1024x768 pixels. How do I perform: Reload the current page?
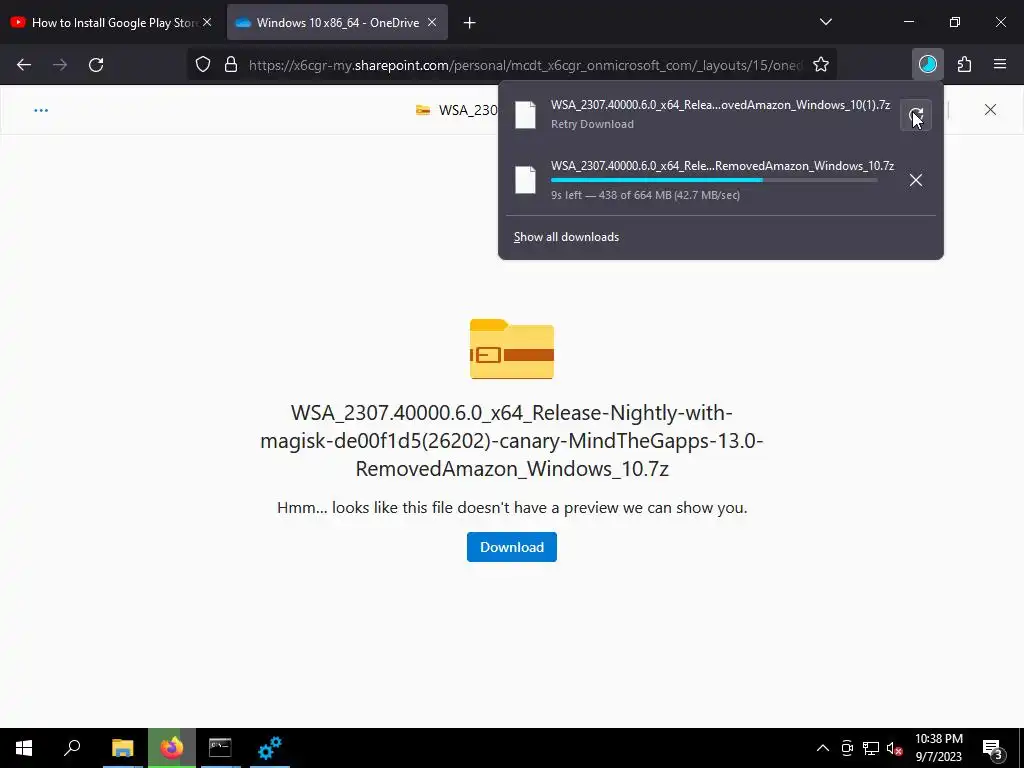(96, 65)
